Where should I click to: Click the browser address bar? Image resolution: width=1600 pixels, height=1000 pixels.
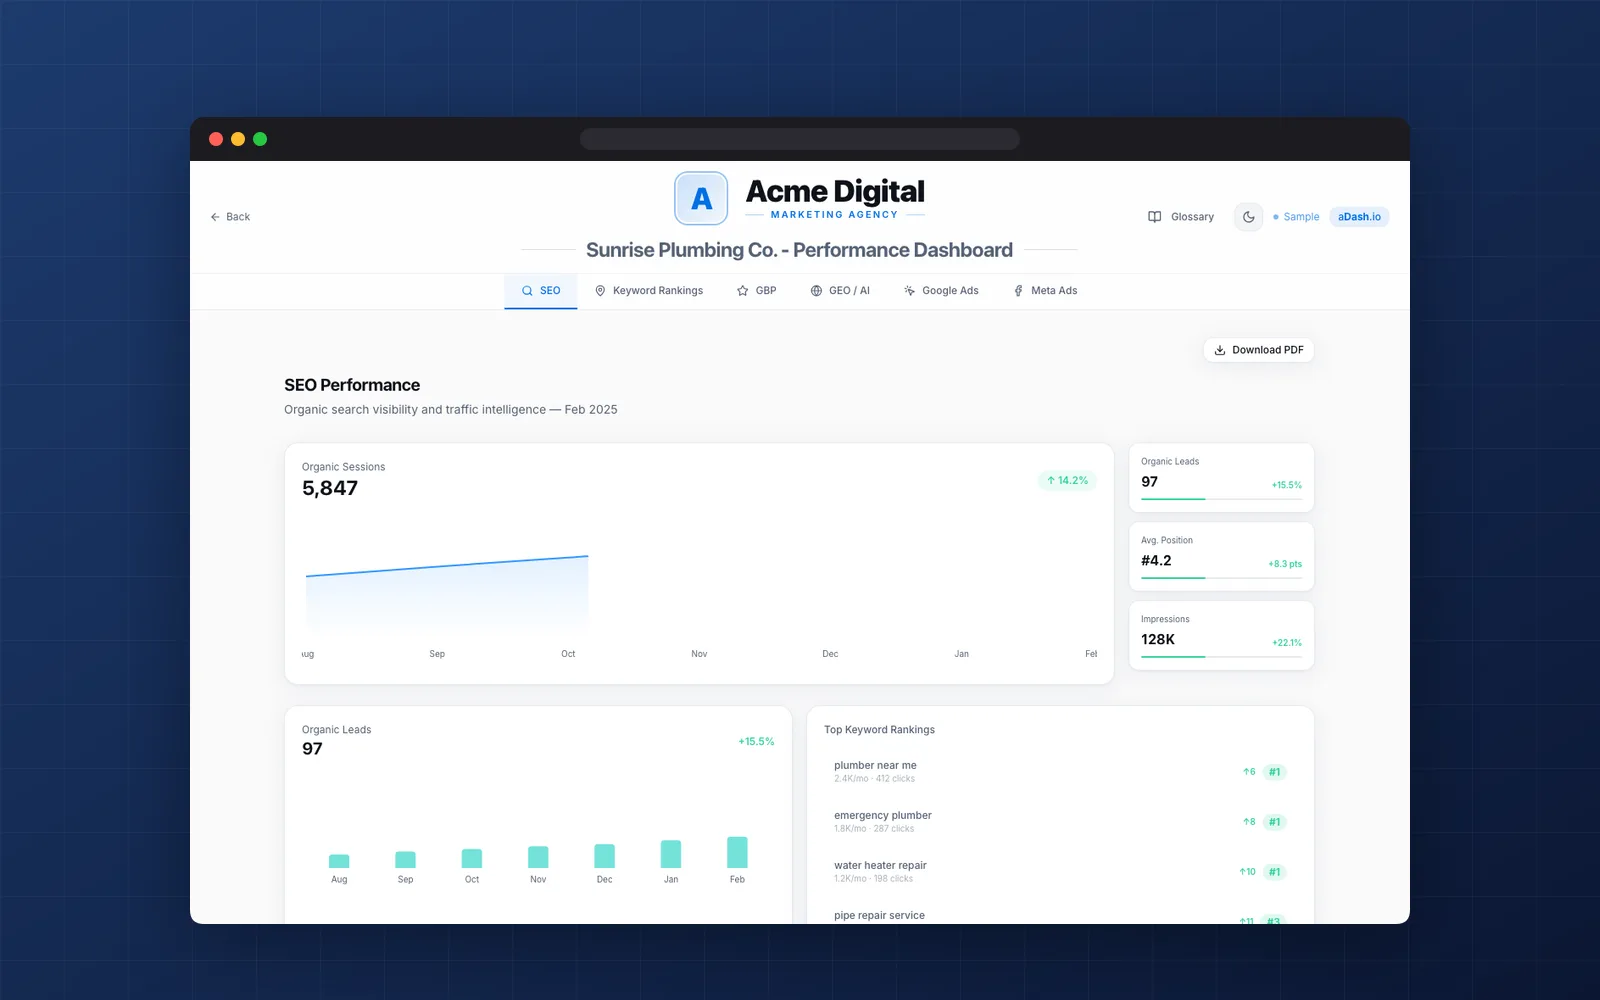point(800,139)
